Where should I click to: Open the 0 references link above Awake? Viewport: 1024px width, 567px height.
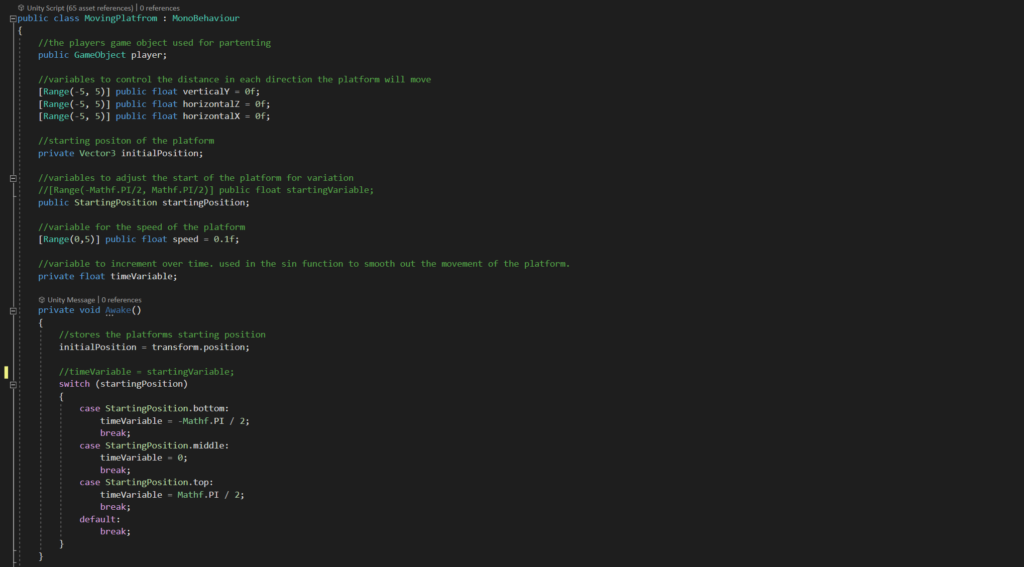[121, 300]
